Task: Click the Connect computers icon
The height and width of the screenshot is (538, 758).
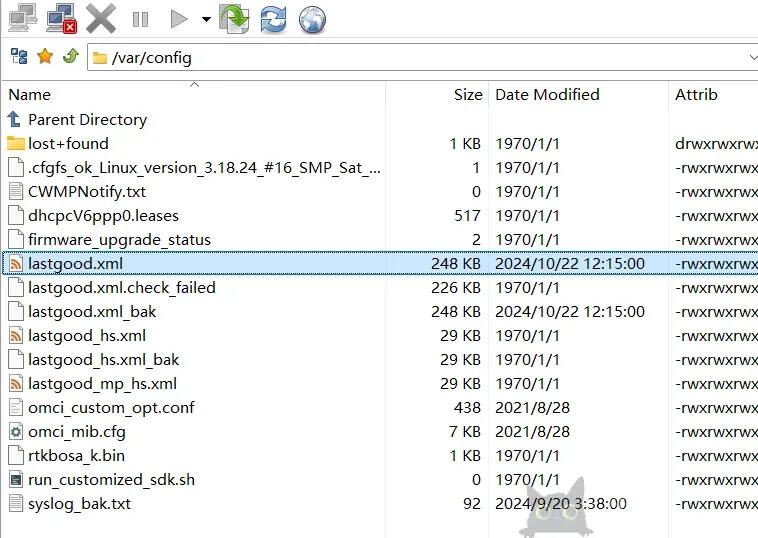Action: point(22,18)
